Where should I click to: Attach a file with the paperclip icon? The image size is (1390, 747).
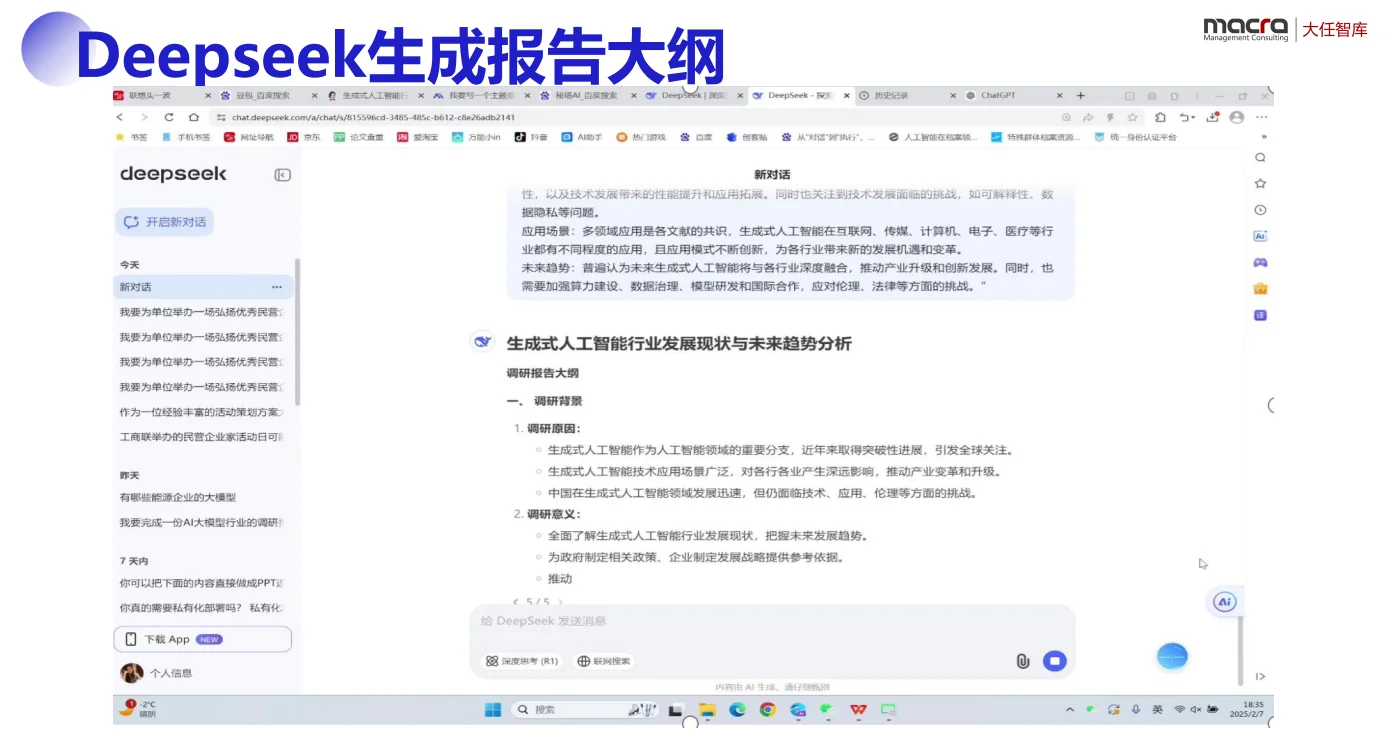[1022, 661]
